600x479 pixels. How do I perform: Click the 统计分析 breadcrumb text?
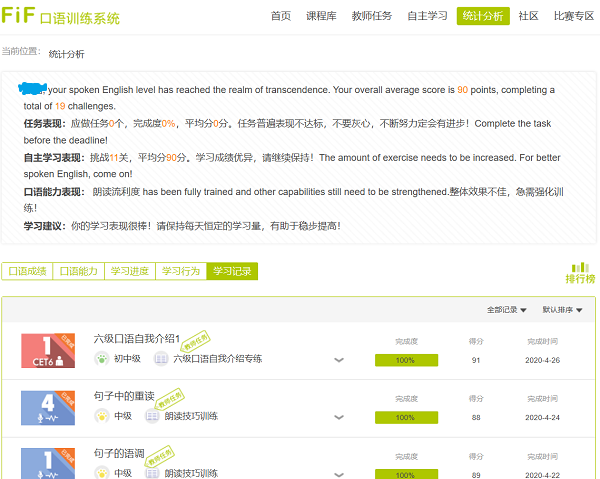[x=66, y=54]
